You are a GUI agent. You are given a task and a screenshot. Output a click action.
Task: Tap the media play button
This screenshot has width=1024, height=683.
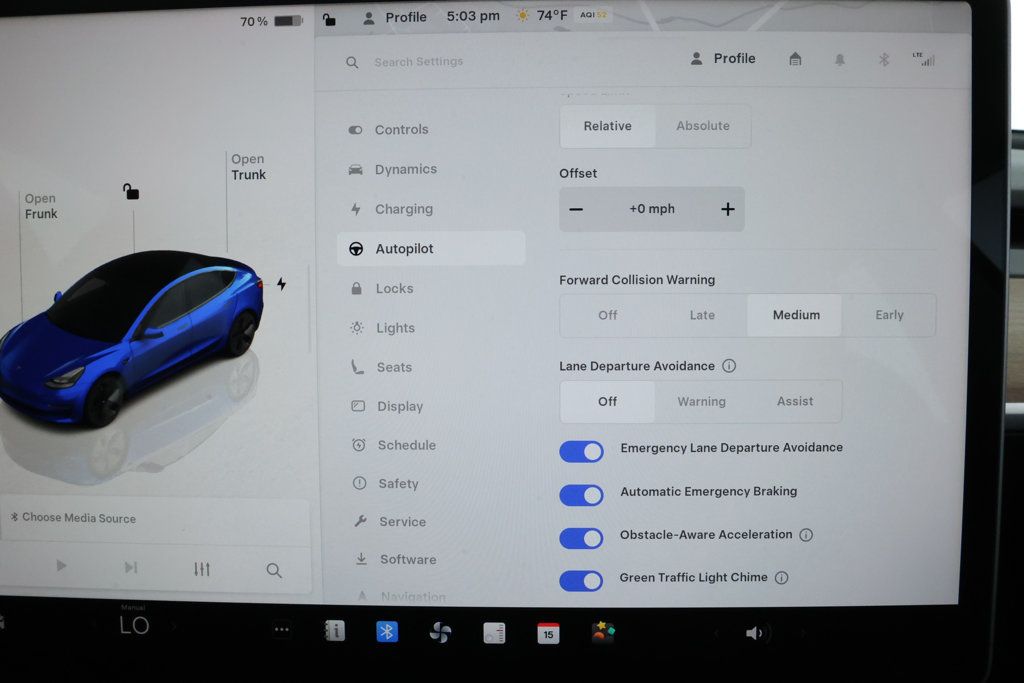(x=61, y=565)
